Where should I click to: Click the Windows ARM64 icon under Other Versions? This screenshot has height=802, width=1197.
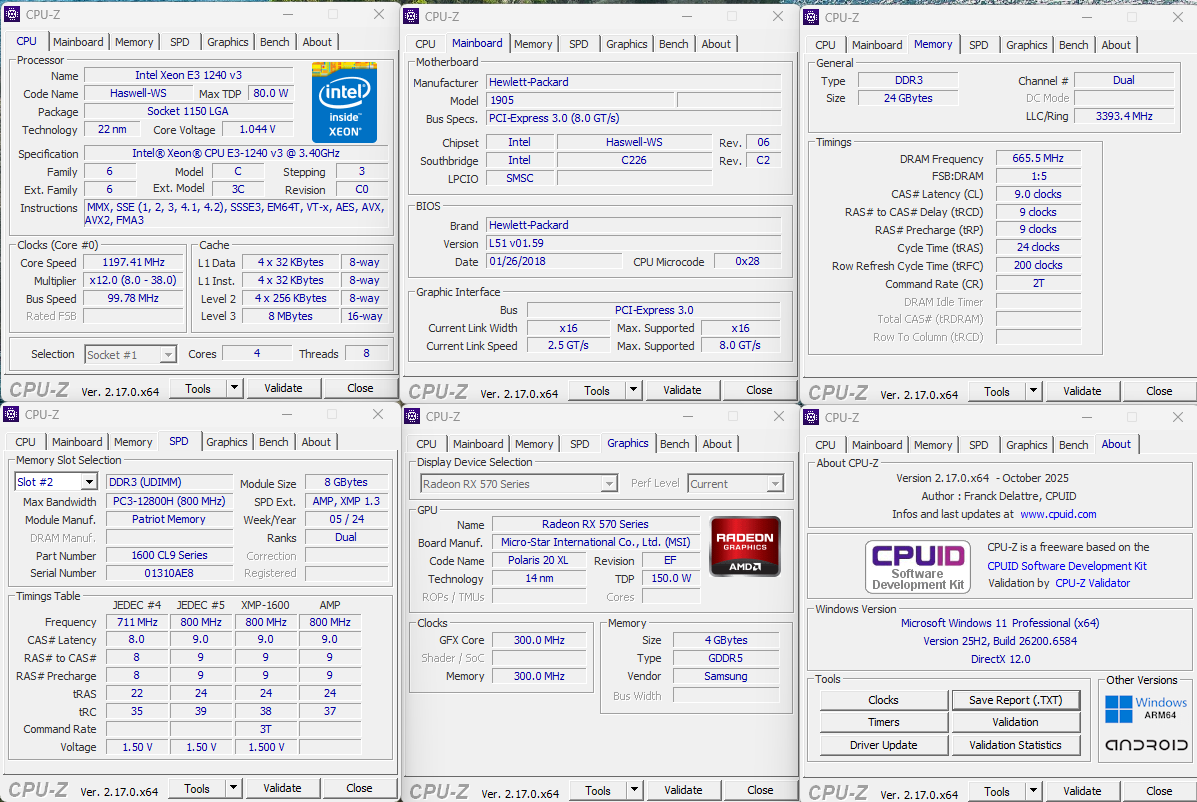1146,707
